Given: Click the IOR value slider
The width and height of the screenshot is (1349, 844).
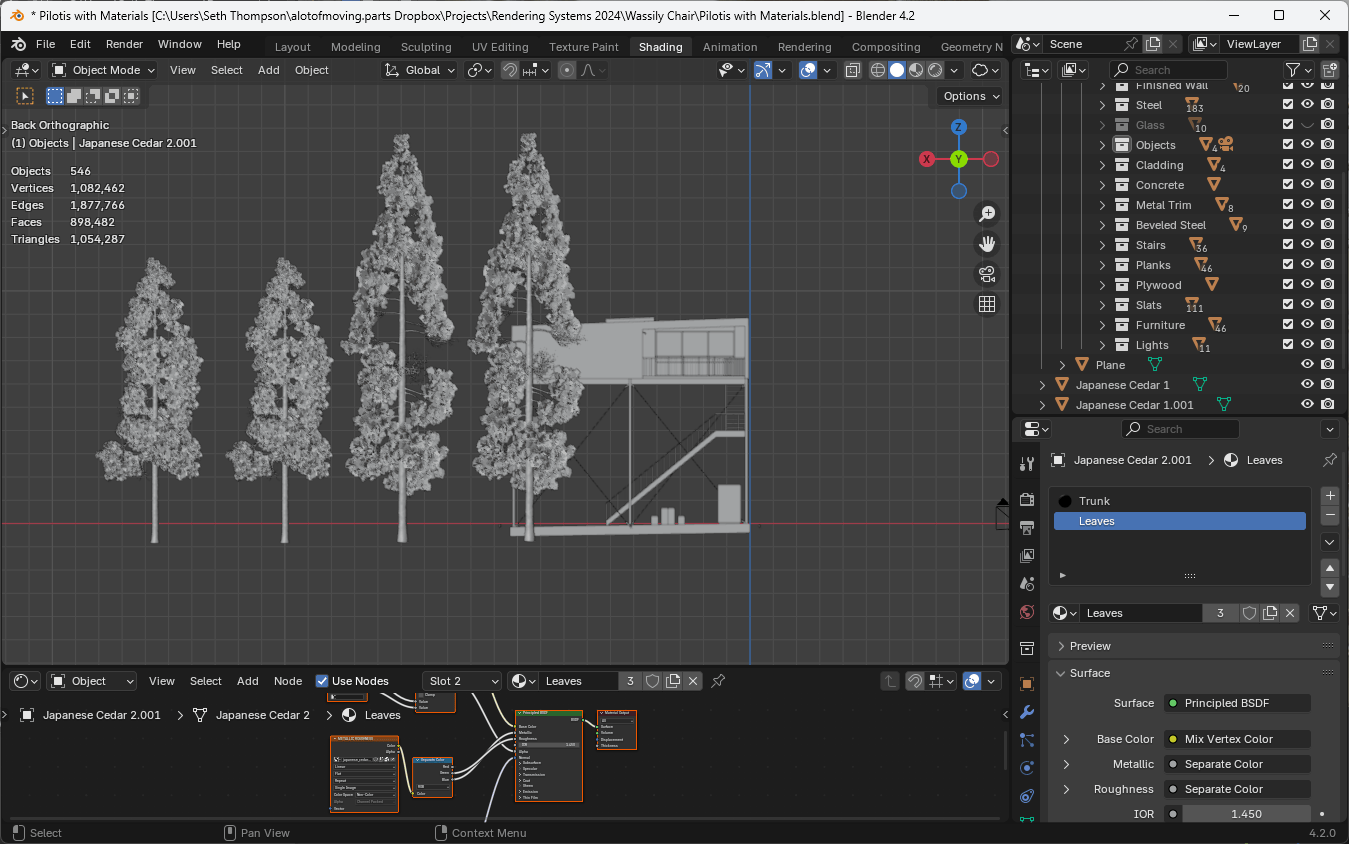Looking at the screenshot, I should tap(1245, 814).
